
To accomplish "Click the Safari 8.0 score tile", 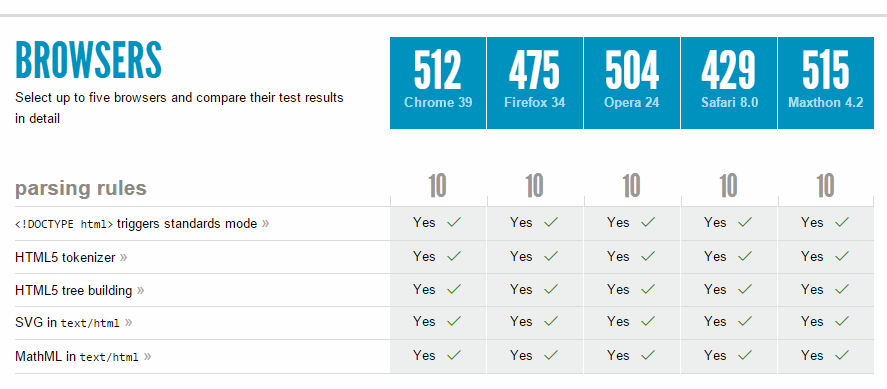I will pos(729,83).
